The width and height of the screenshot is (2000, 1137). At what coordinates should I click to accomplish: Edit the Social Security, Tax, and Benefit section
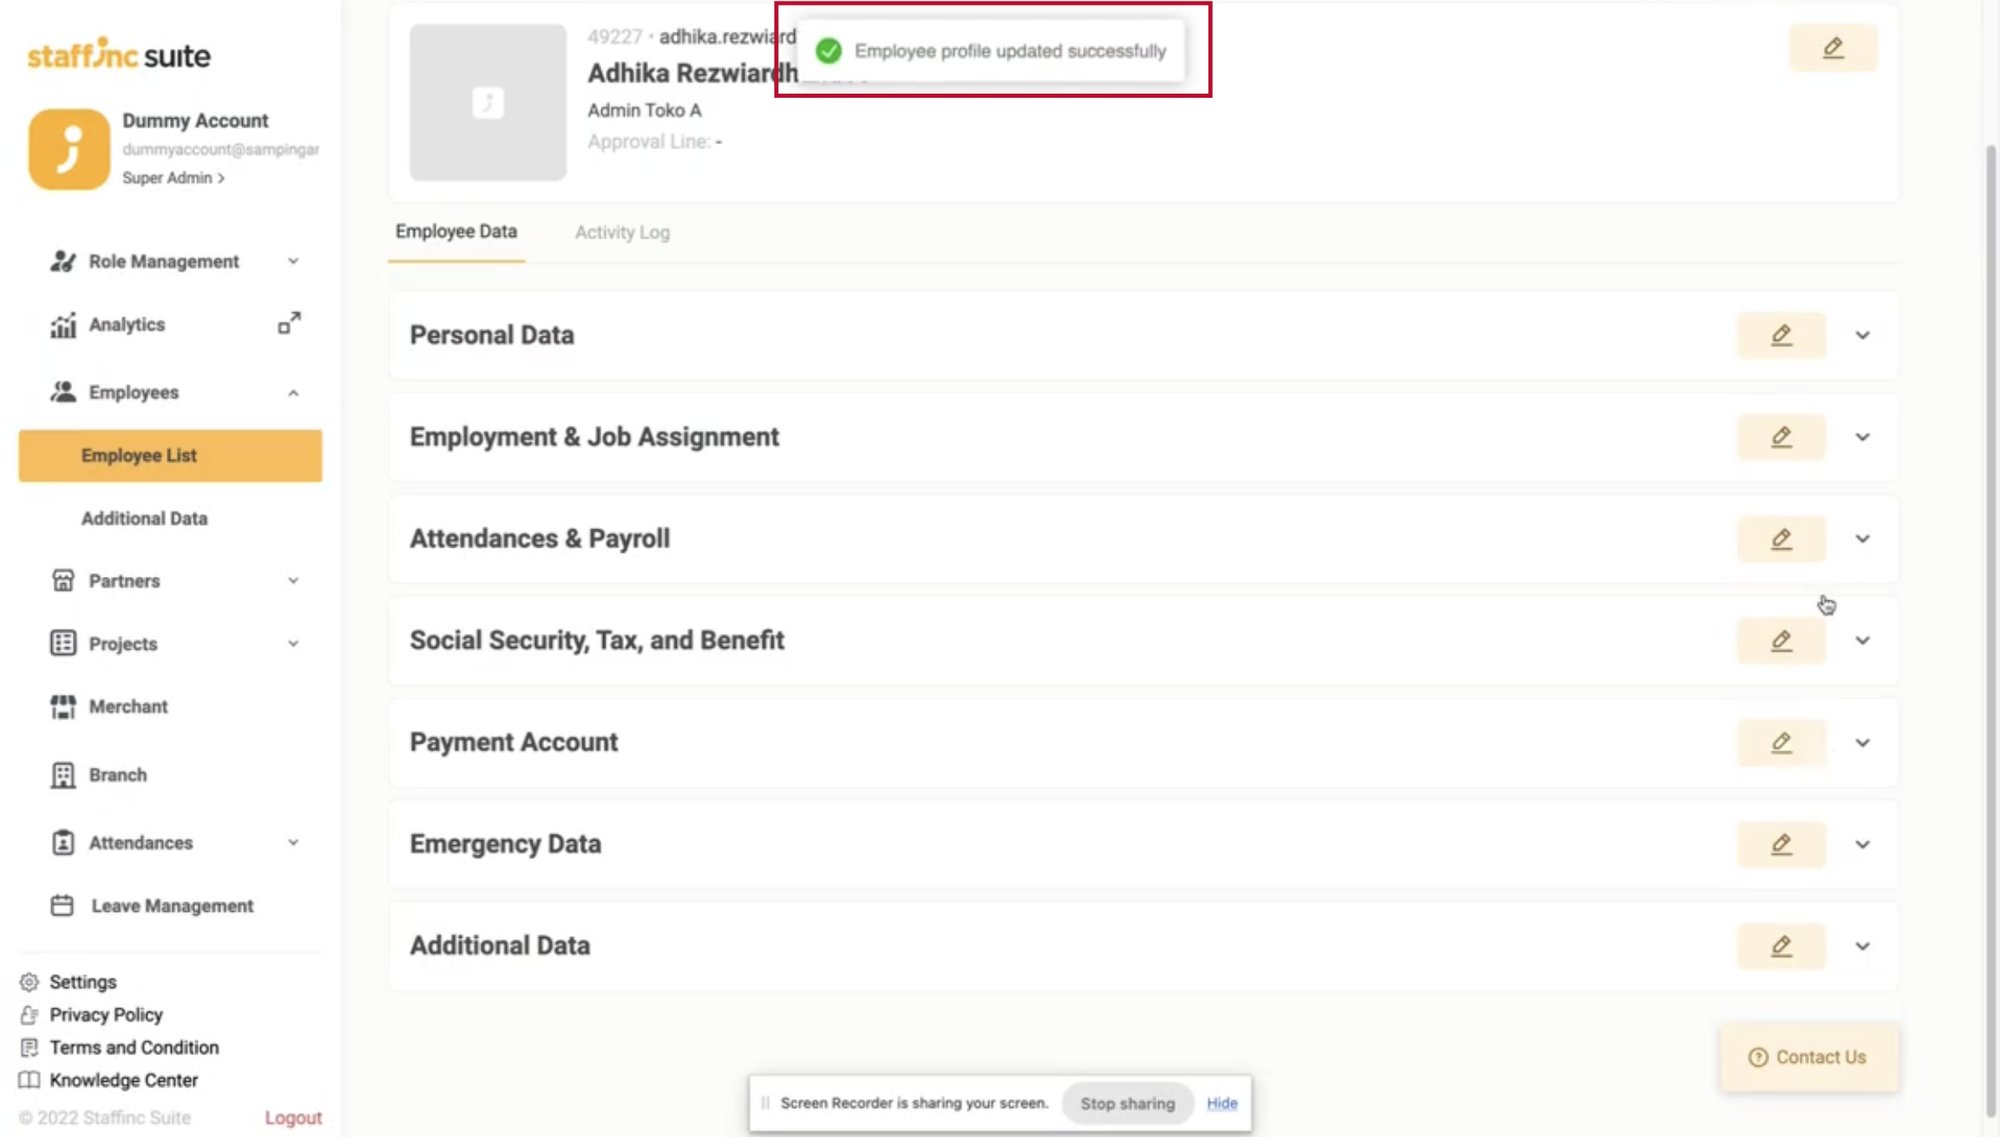coord(1781,641)
